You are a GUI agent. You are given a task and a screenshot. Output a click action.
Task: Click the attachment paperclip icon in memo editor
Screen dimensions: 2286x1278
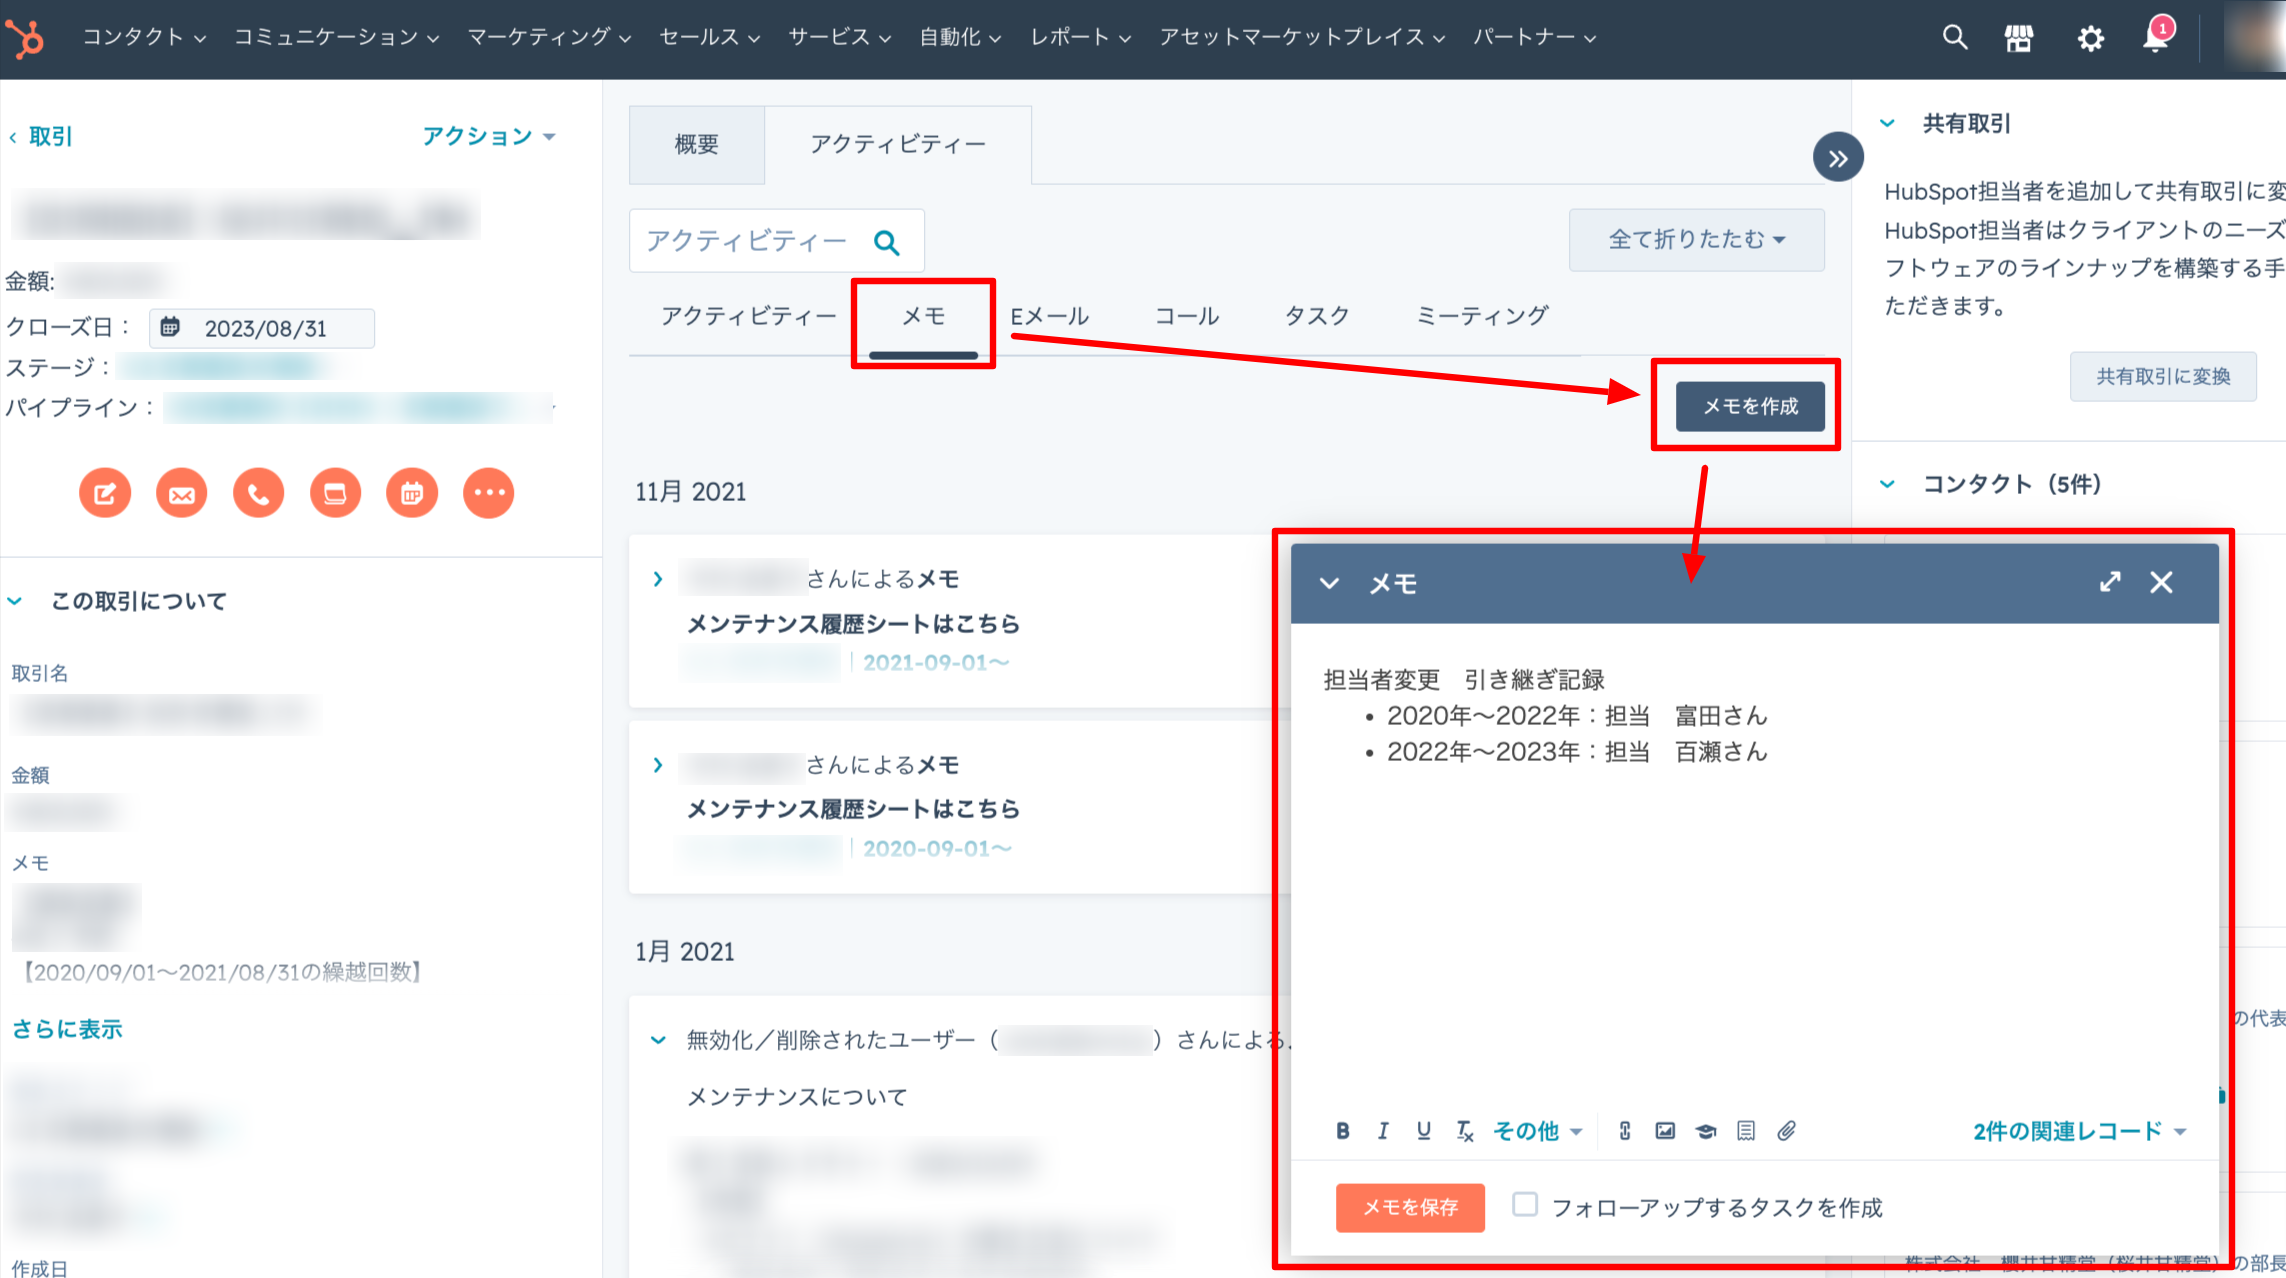coord(1786,1131)
